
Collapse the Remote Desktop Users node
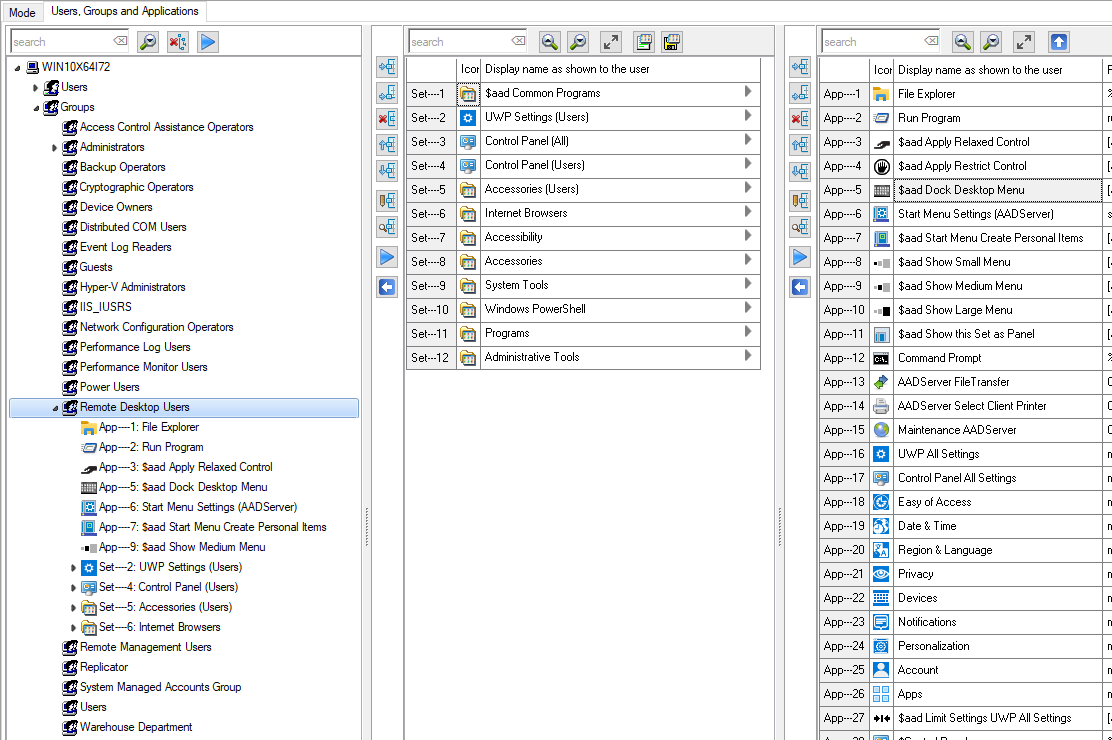[55, 408]
